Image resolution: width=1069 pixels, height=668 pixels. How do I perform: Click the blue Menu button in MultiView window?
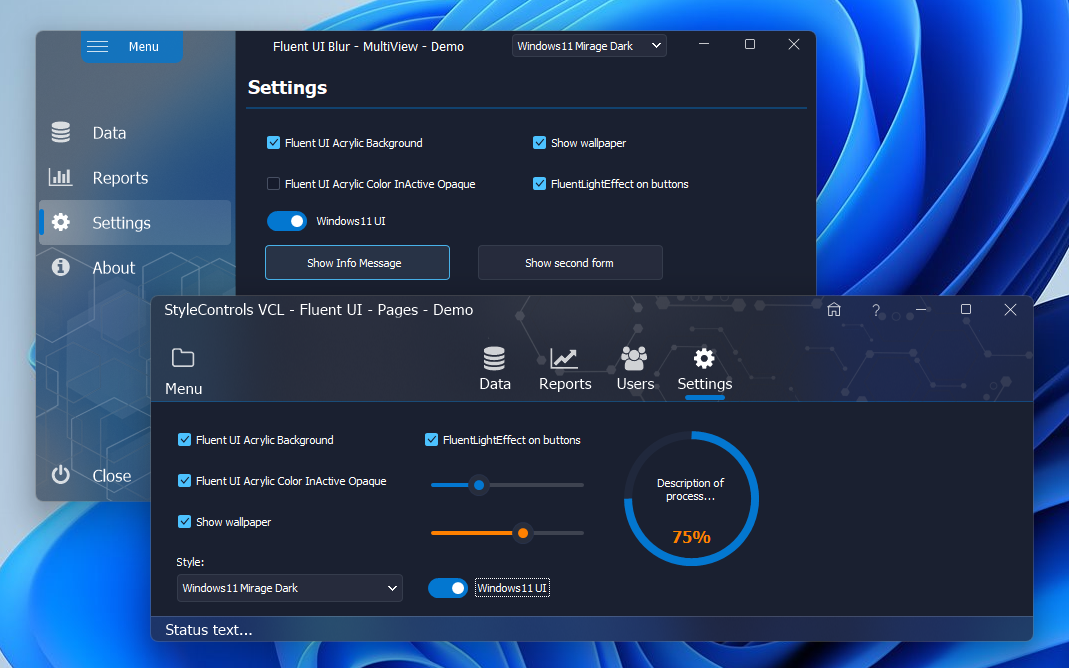(x=132, y=46)
